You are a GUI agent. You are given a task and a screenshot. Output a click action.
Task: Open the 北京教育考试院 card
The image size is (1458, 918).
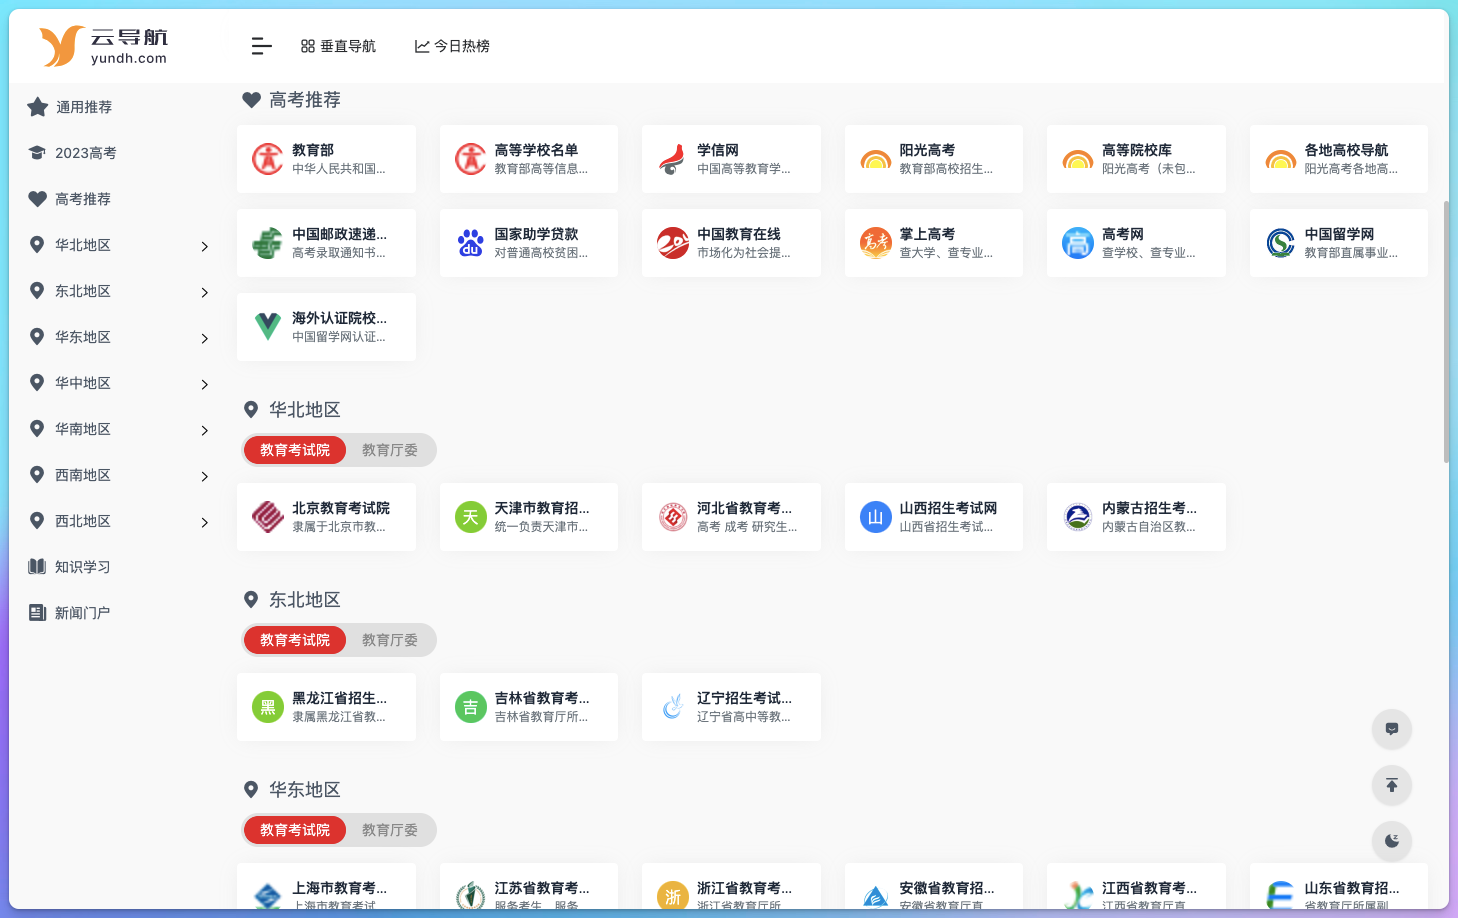click(326, 517)
